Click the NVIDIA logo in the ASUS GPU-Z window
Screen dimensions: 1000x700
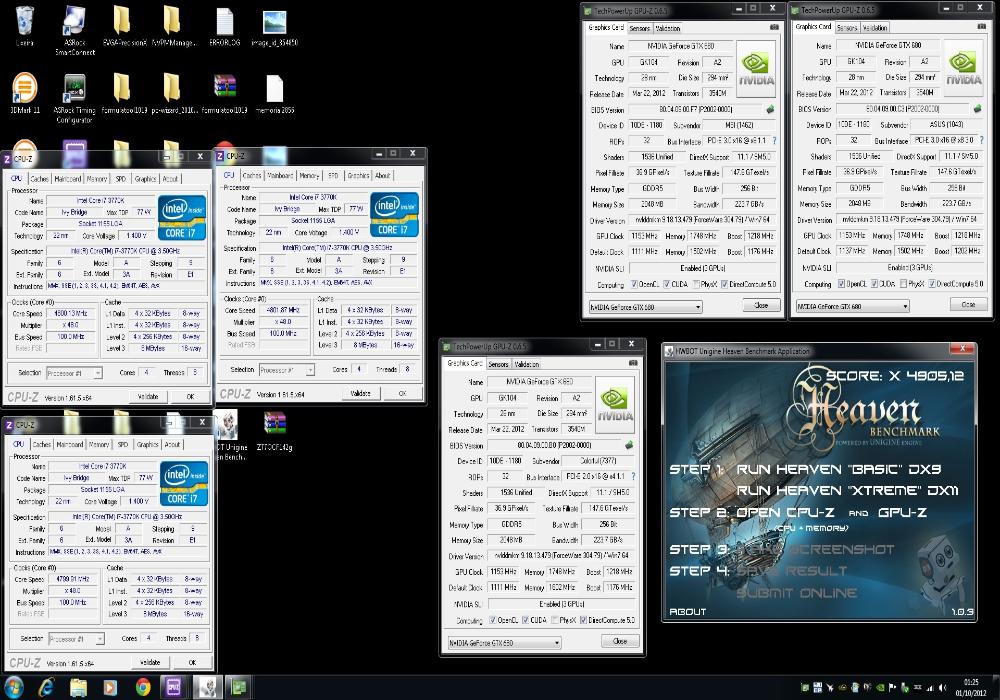click(964, 68)
